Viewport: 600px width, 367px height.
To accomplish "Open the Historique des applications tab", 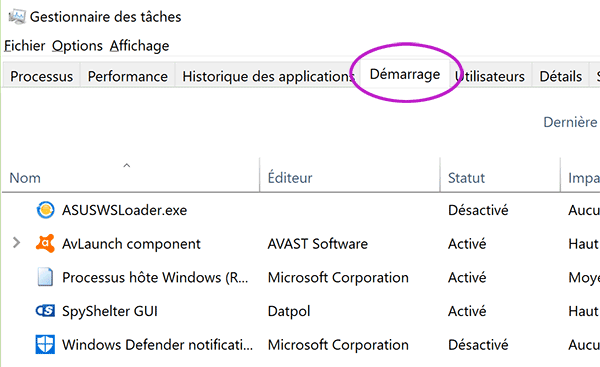I will (x=268, y=76).
